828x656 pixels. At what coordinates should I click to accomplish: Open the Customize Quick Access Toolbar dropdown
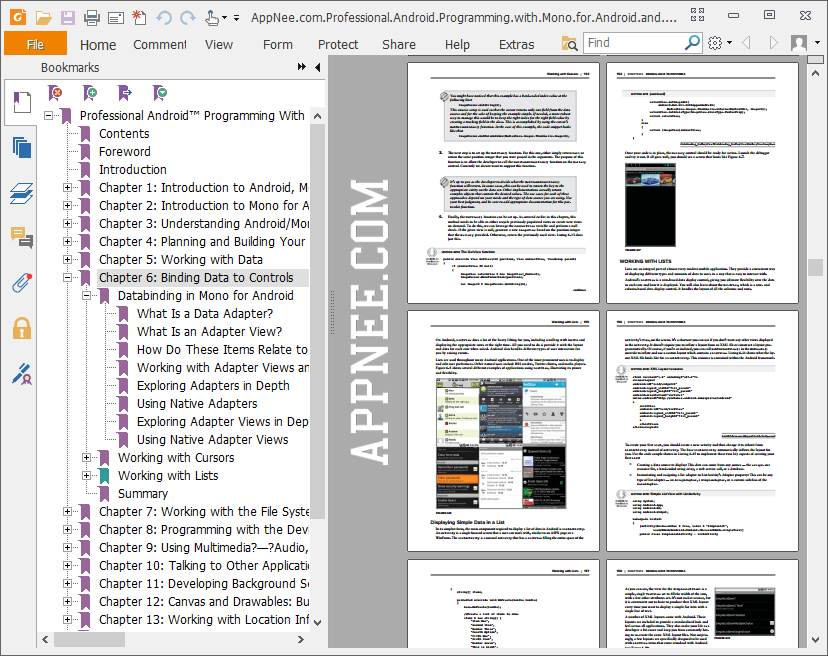(x=237, y=18)
